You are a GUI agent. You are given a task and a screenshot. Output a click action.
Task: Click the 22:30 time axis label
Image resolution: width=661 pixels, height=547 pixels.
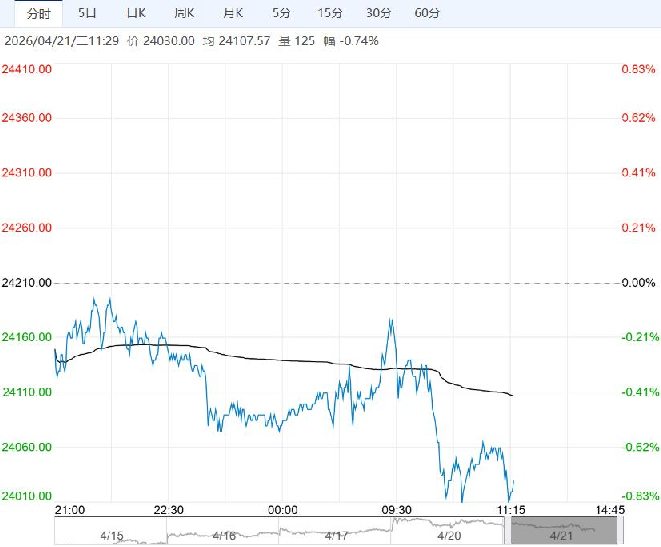pos(170,510)
